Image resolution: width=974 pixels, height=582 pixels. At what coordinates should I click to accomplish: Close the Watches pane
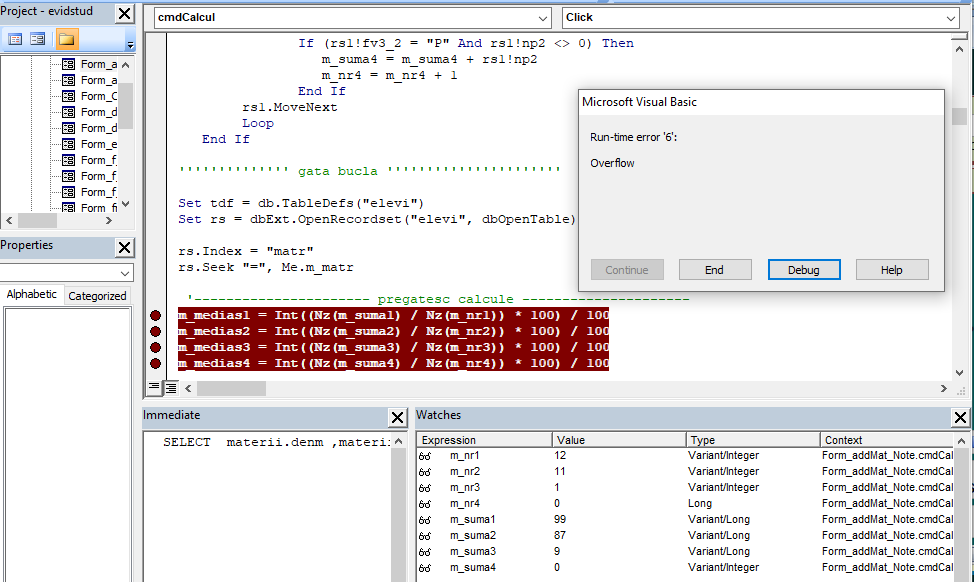click(x=960, y=417)
